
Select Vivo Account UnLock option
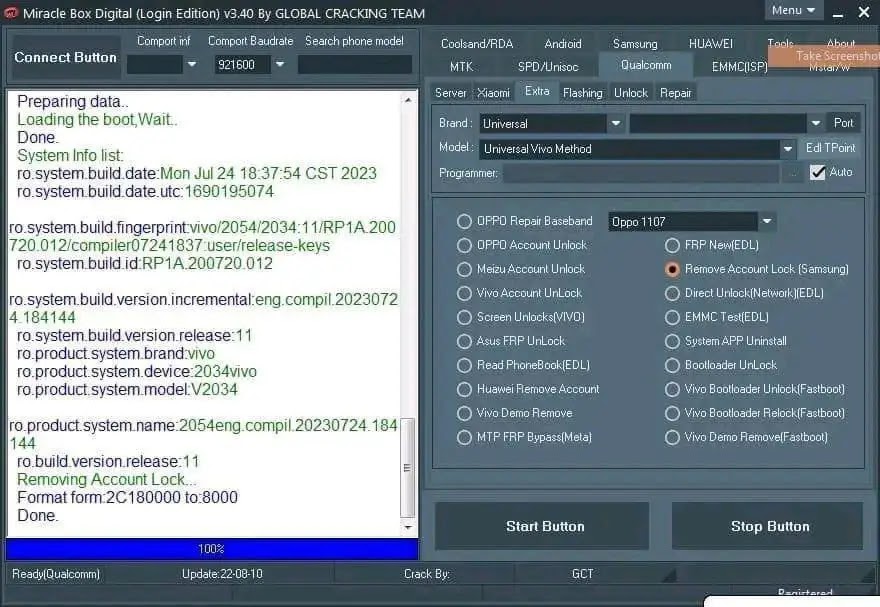pyautogui.click(x=464, y=293)
